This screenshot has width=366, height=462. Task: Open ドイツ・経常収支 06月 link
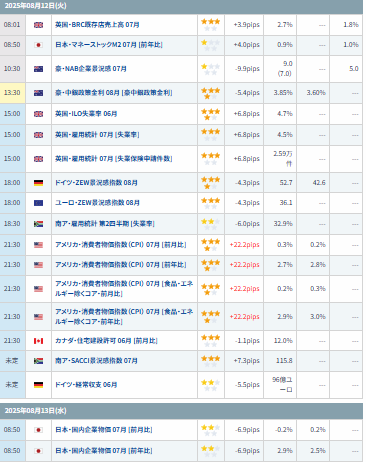(x=86, y=385)
